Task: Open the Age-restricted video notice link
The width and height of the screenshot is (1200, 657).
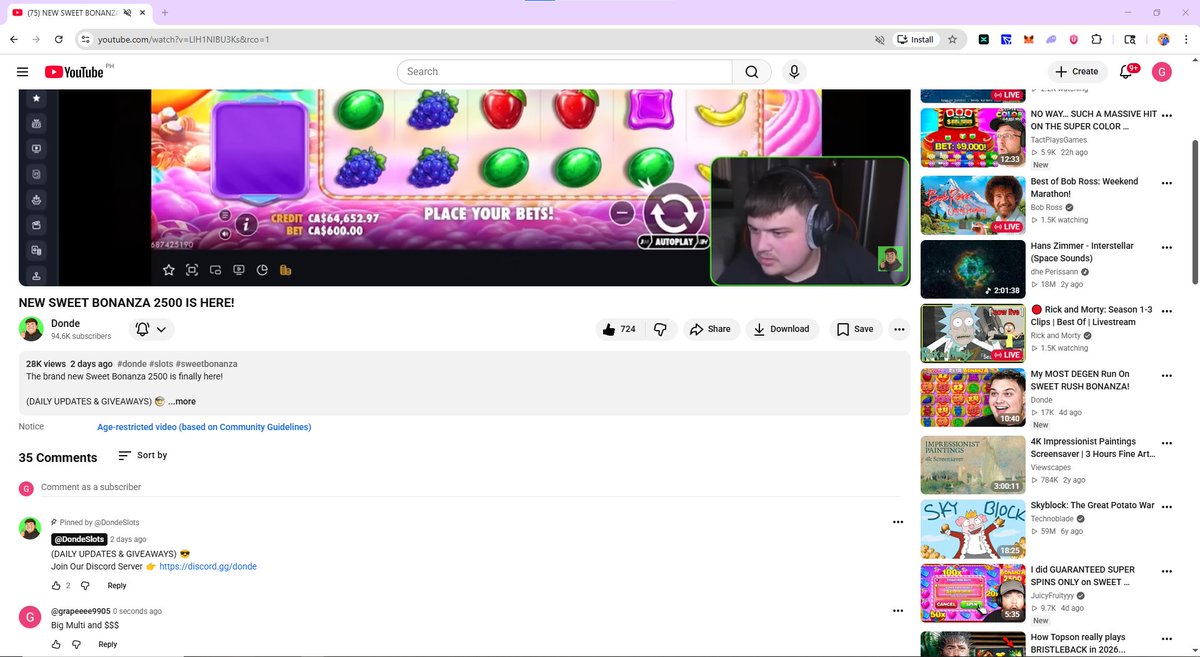Action: click(x=204, y=427)
